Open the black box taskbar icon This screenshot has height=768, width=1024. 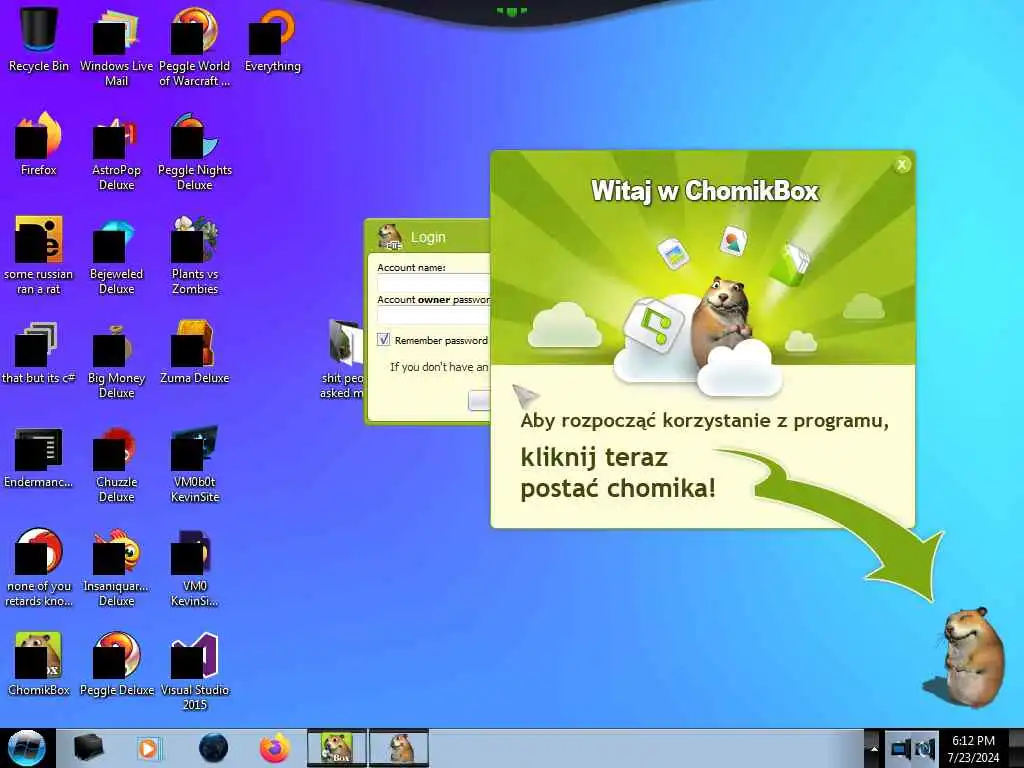[x=88, y=748]
